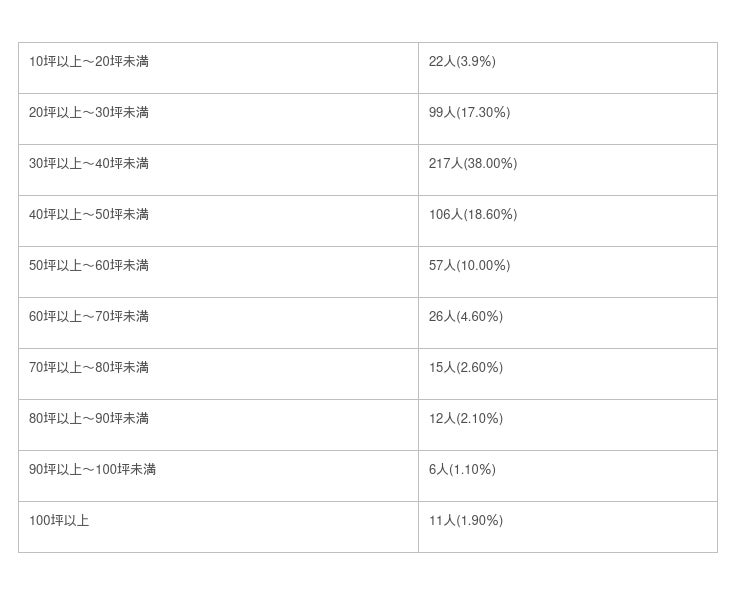This screenshot has width=740, height=593.
Task: Select the 11人(1.90%) value cell
Action: 466,521
